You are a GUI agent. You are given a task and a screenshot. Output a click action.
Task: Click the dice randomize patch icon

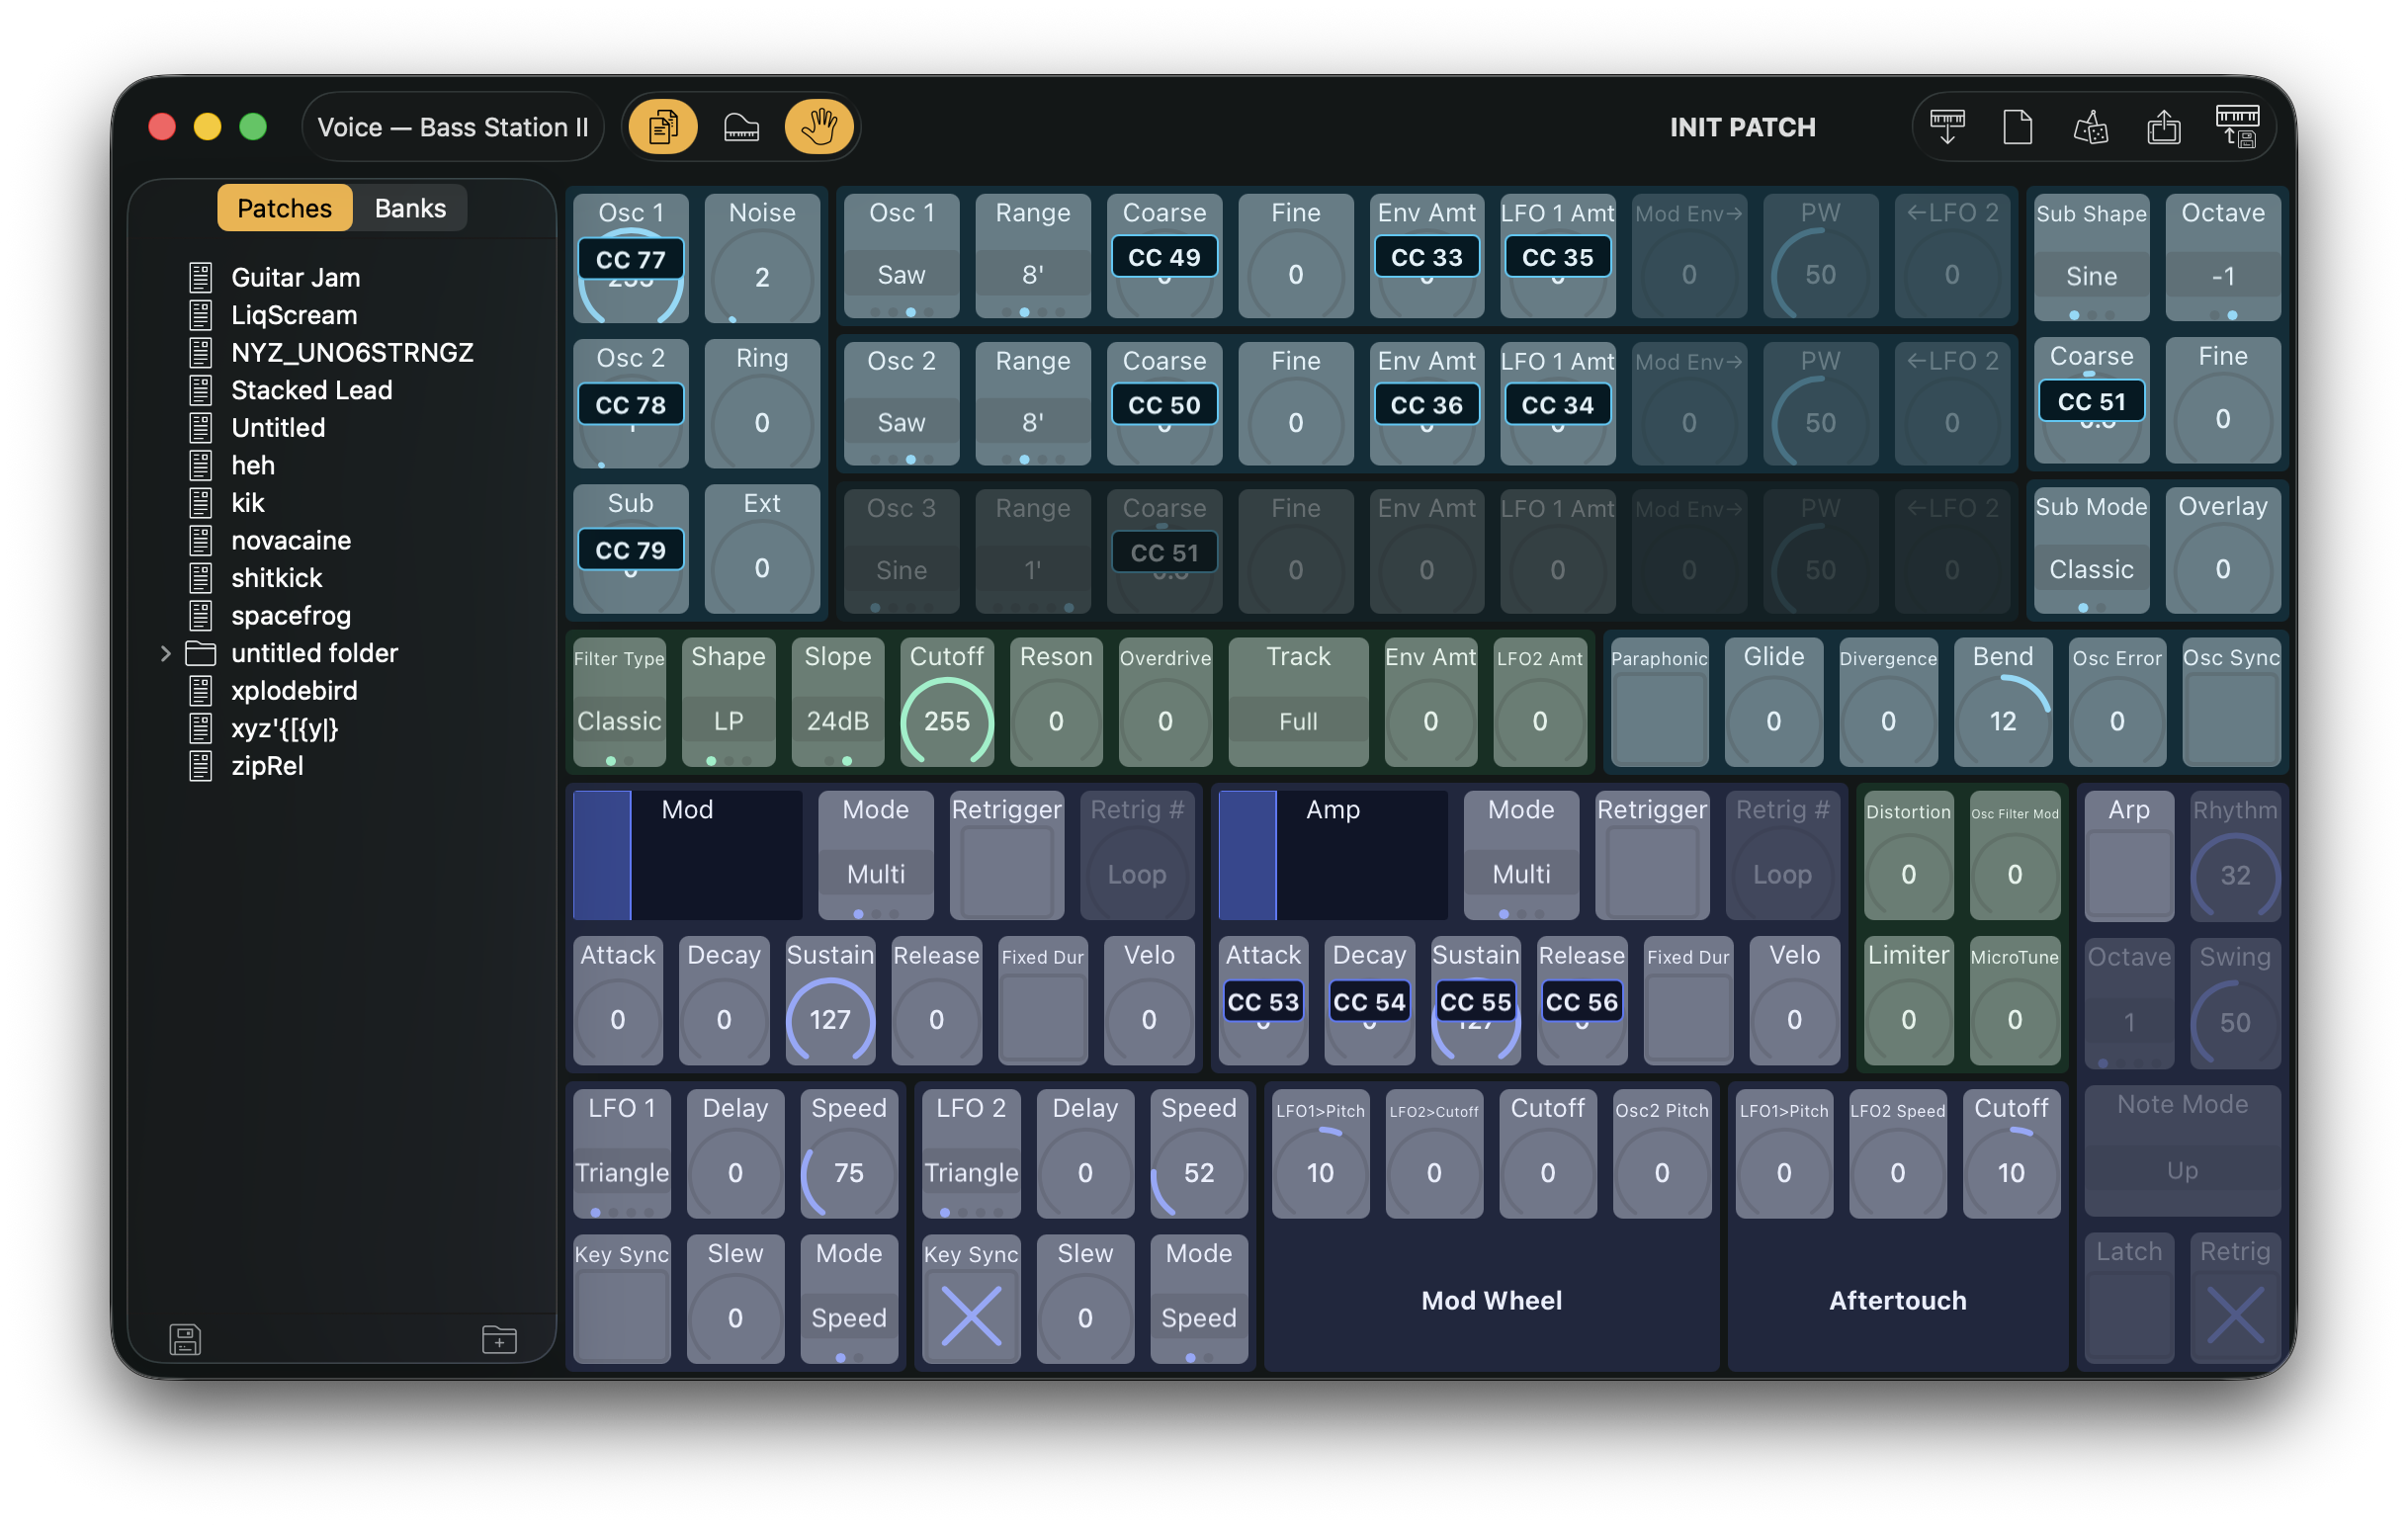click(x=2090, y=127)
